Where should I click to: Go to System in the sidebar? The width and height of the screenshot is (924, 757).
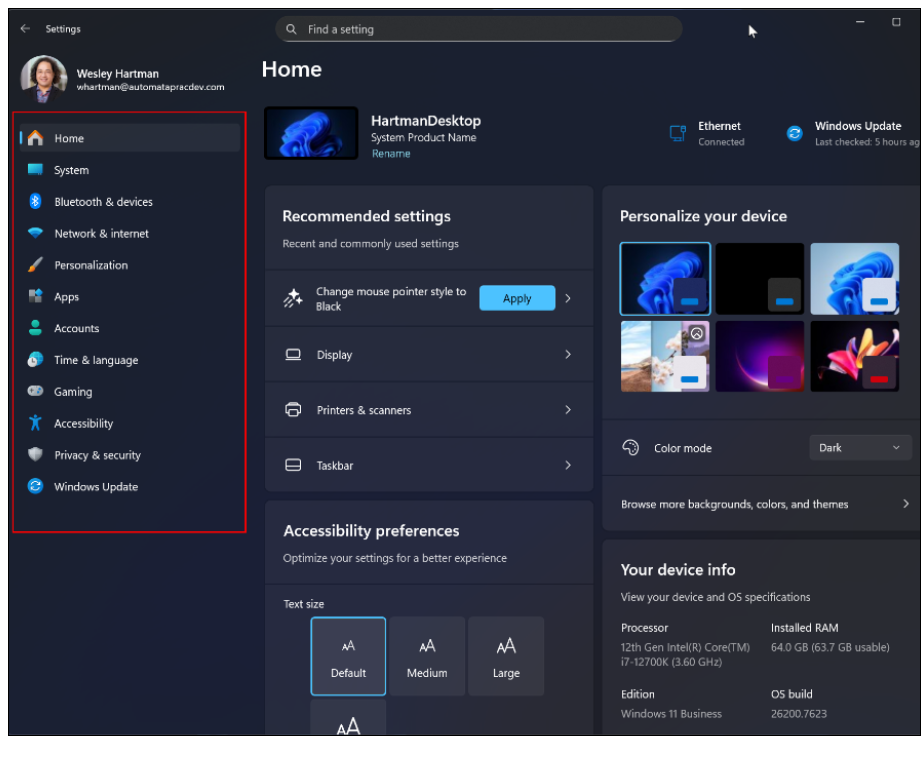click(x=71, y=170)
